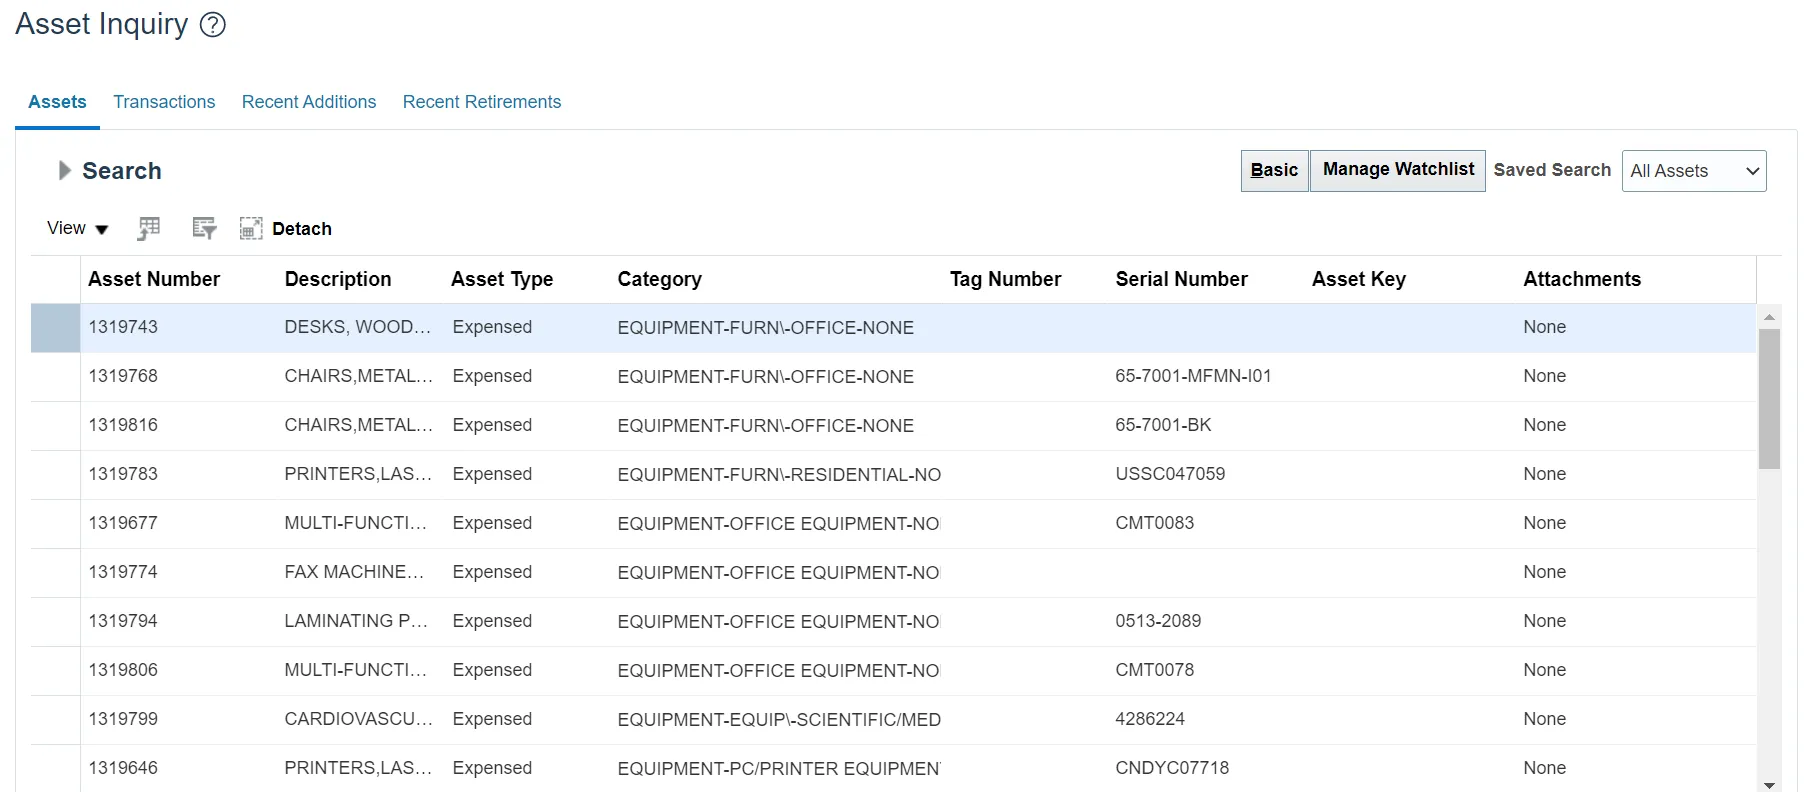Switch to the Transactions tab
This screenshot has width=1809, height=792.
click(164, 102)
